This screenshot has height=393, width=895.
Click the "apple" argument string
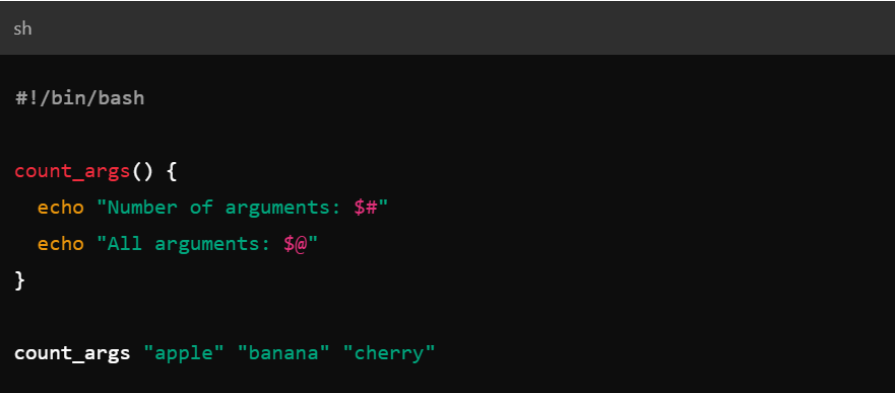(x=183, y=354)
